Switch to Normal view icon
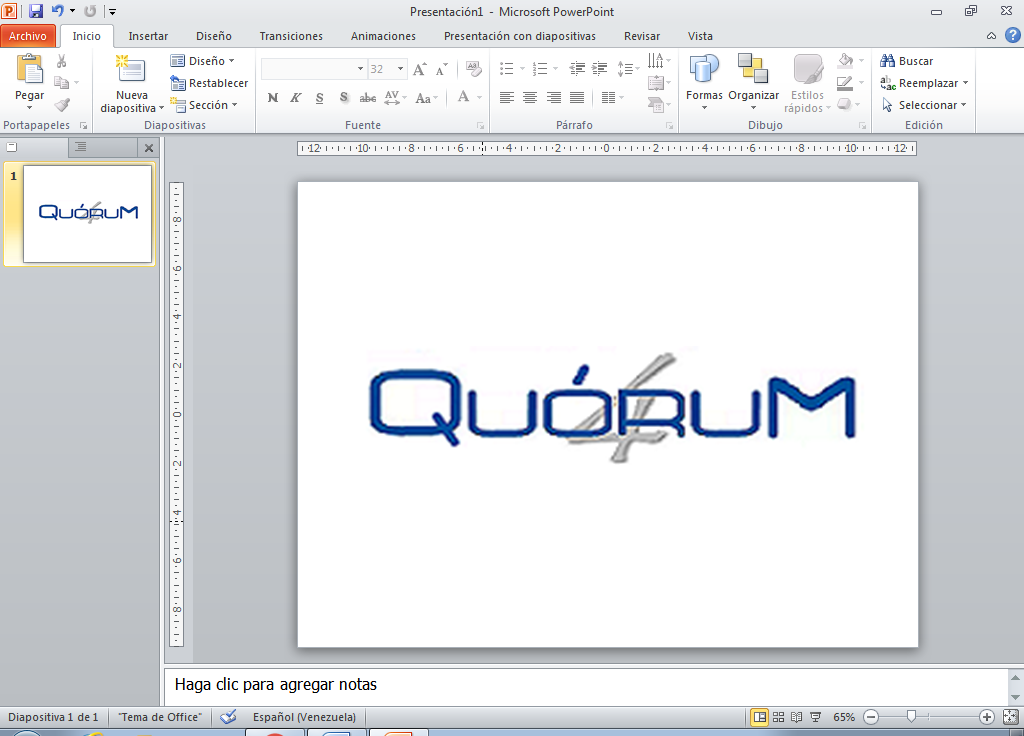The image size is (1024, 736). pyautogui.click(x=760, y=717)
